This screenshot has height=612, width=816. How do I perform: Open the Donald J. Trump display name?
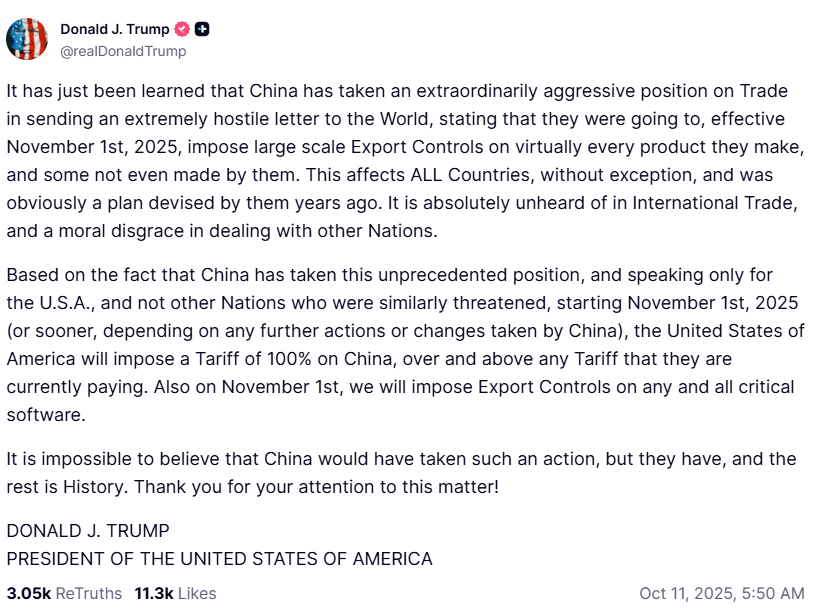pyautogui.click(x=115, y=29)
